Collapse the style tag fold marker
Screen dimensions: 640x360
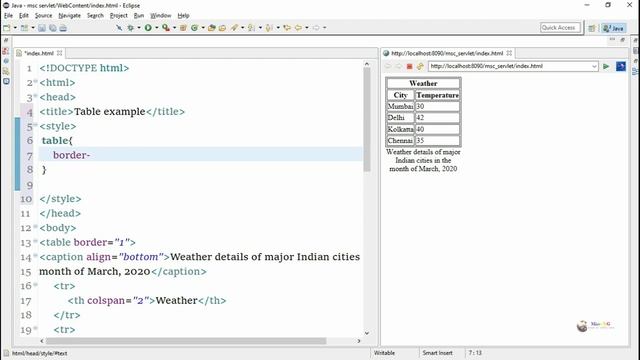(x=36, y=125)
